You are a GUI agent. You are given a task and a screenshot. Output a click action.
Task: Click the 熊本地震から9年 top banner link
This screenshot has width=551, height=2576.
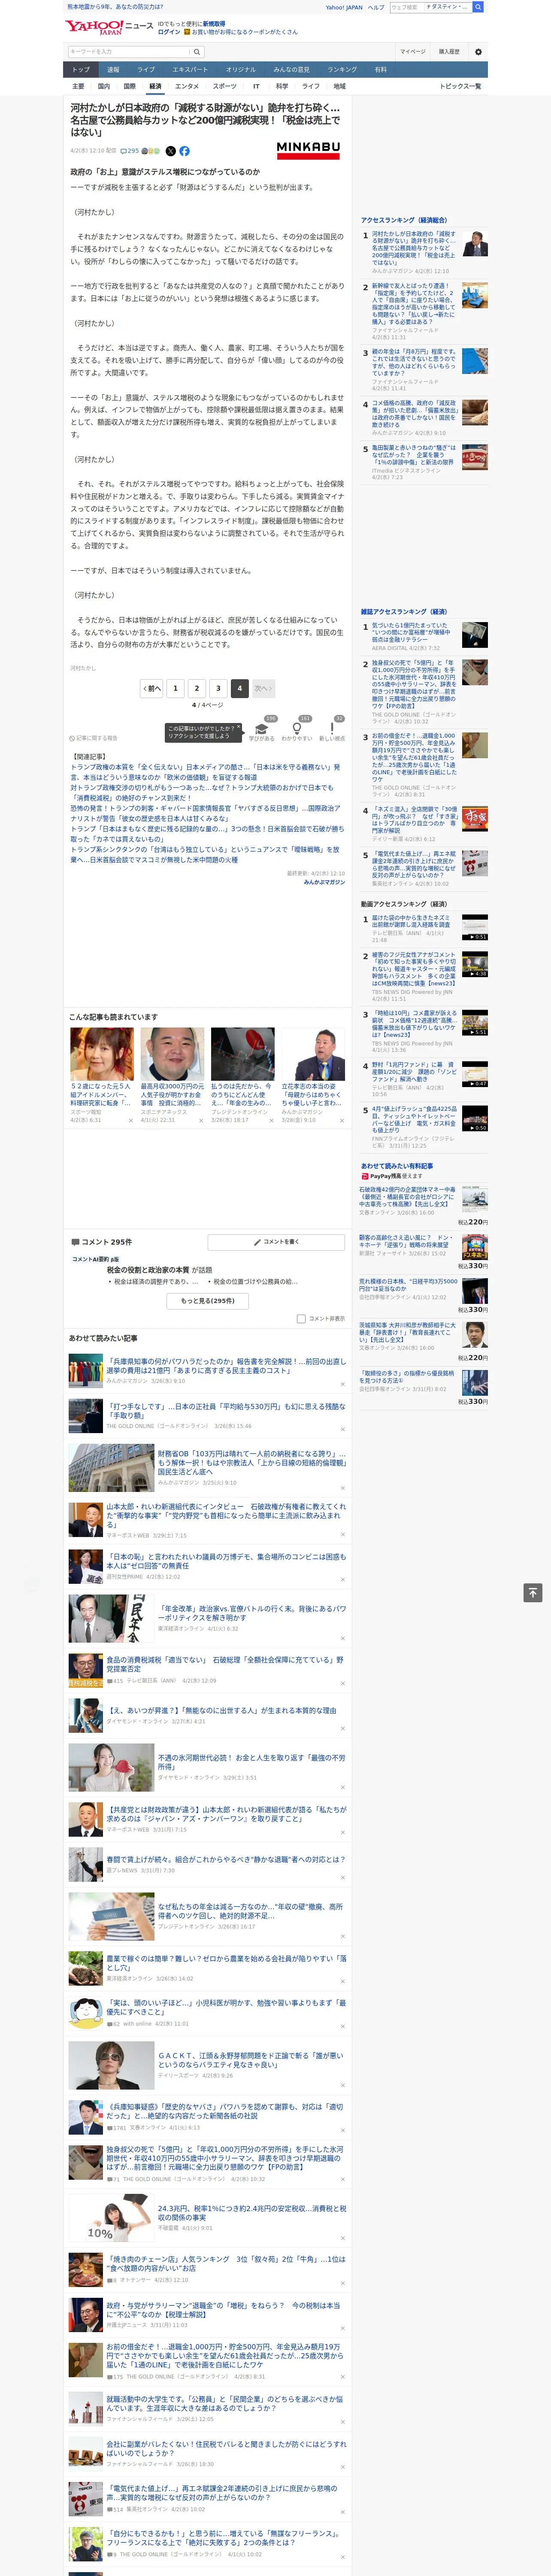point(115,7)
